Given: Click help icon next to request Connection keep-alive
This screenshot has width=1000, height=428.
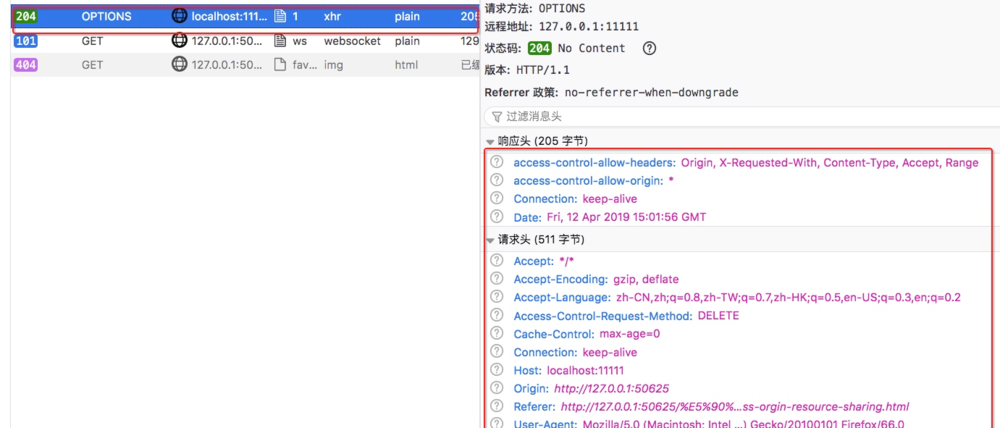Looking at the screenshot, I should [497, 351].
